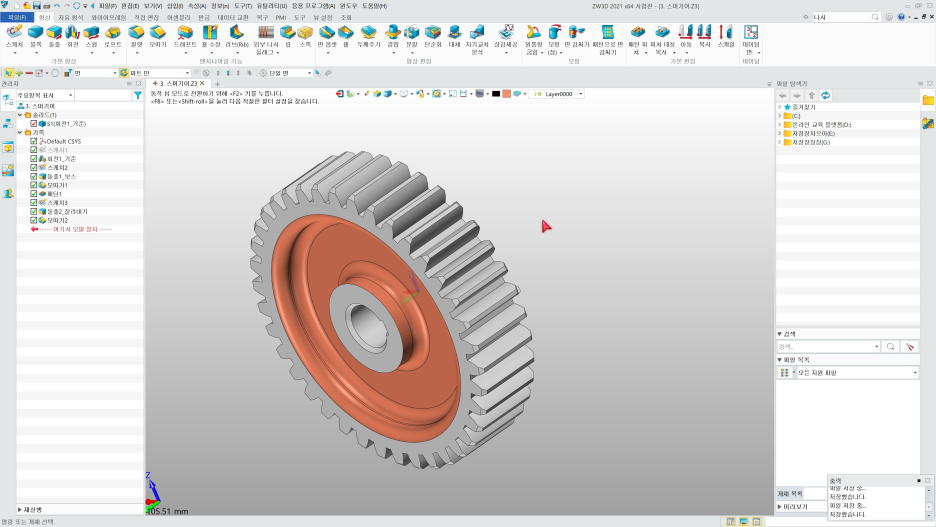The height and width of the screenshot is (527, 936).
Task: Expand the 미리보기 preview section
Action: (x=780, y=506)
